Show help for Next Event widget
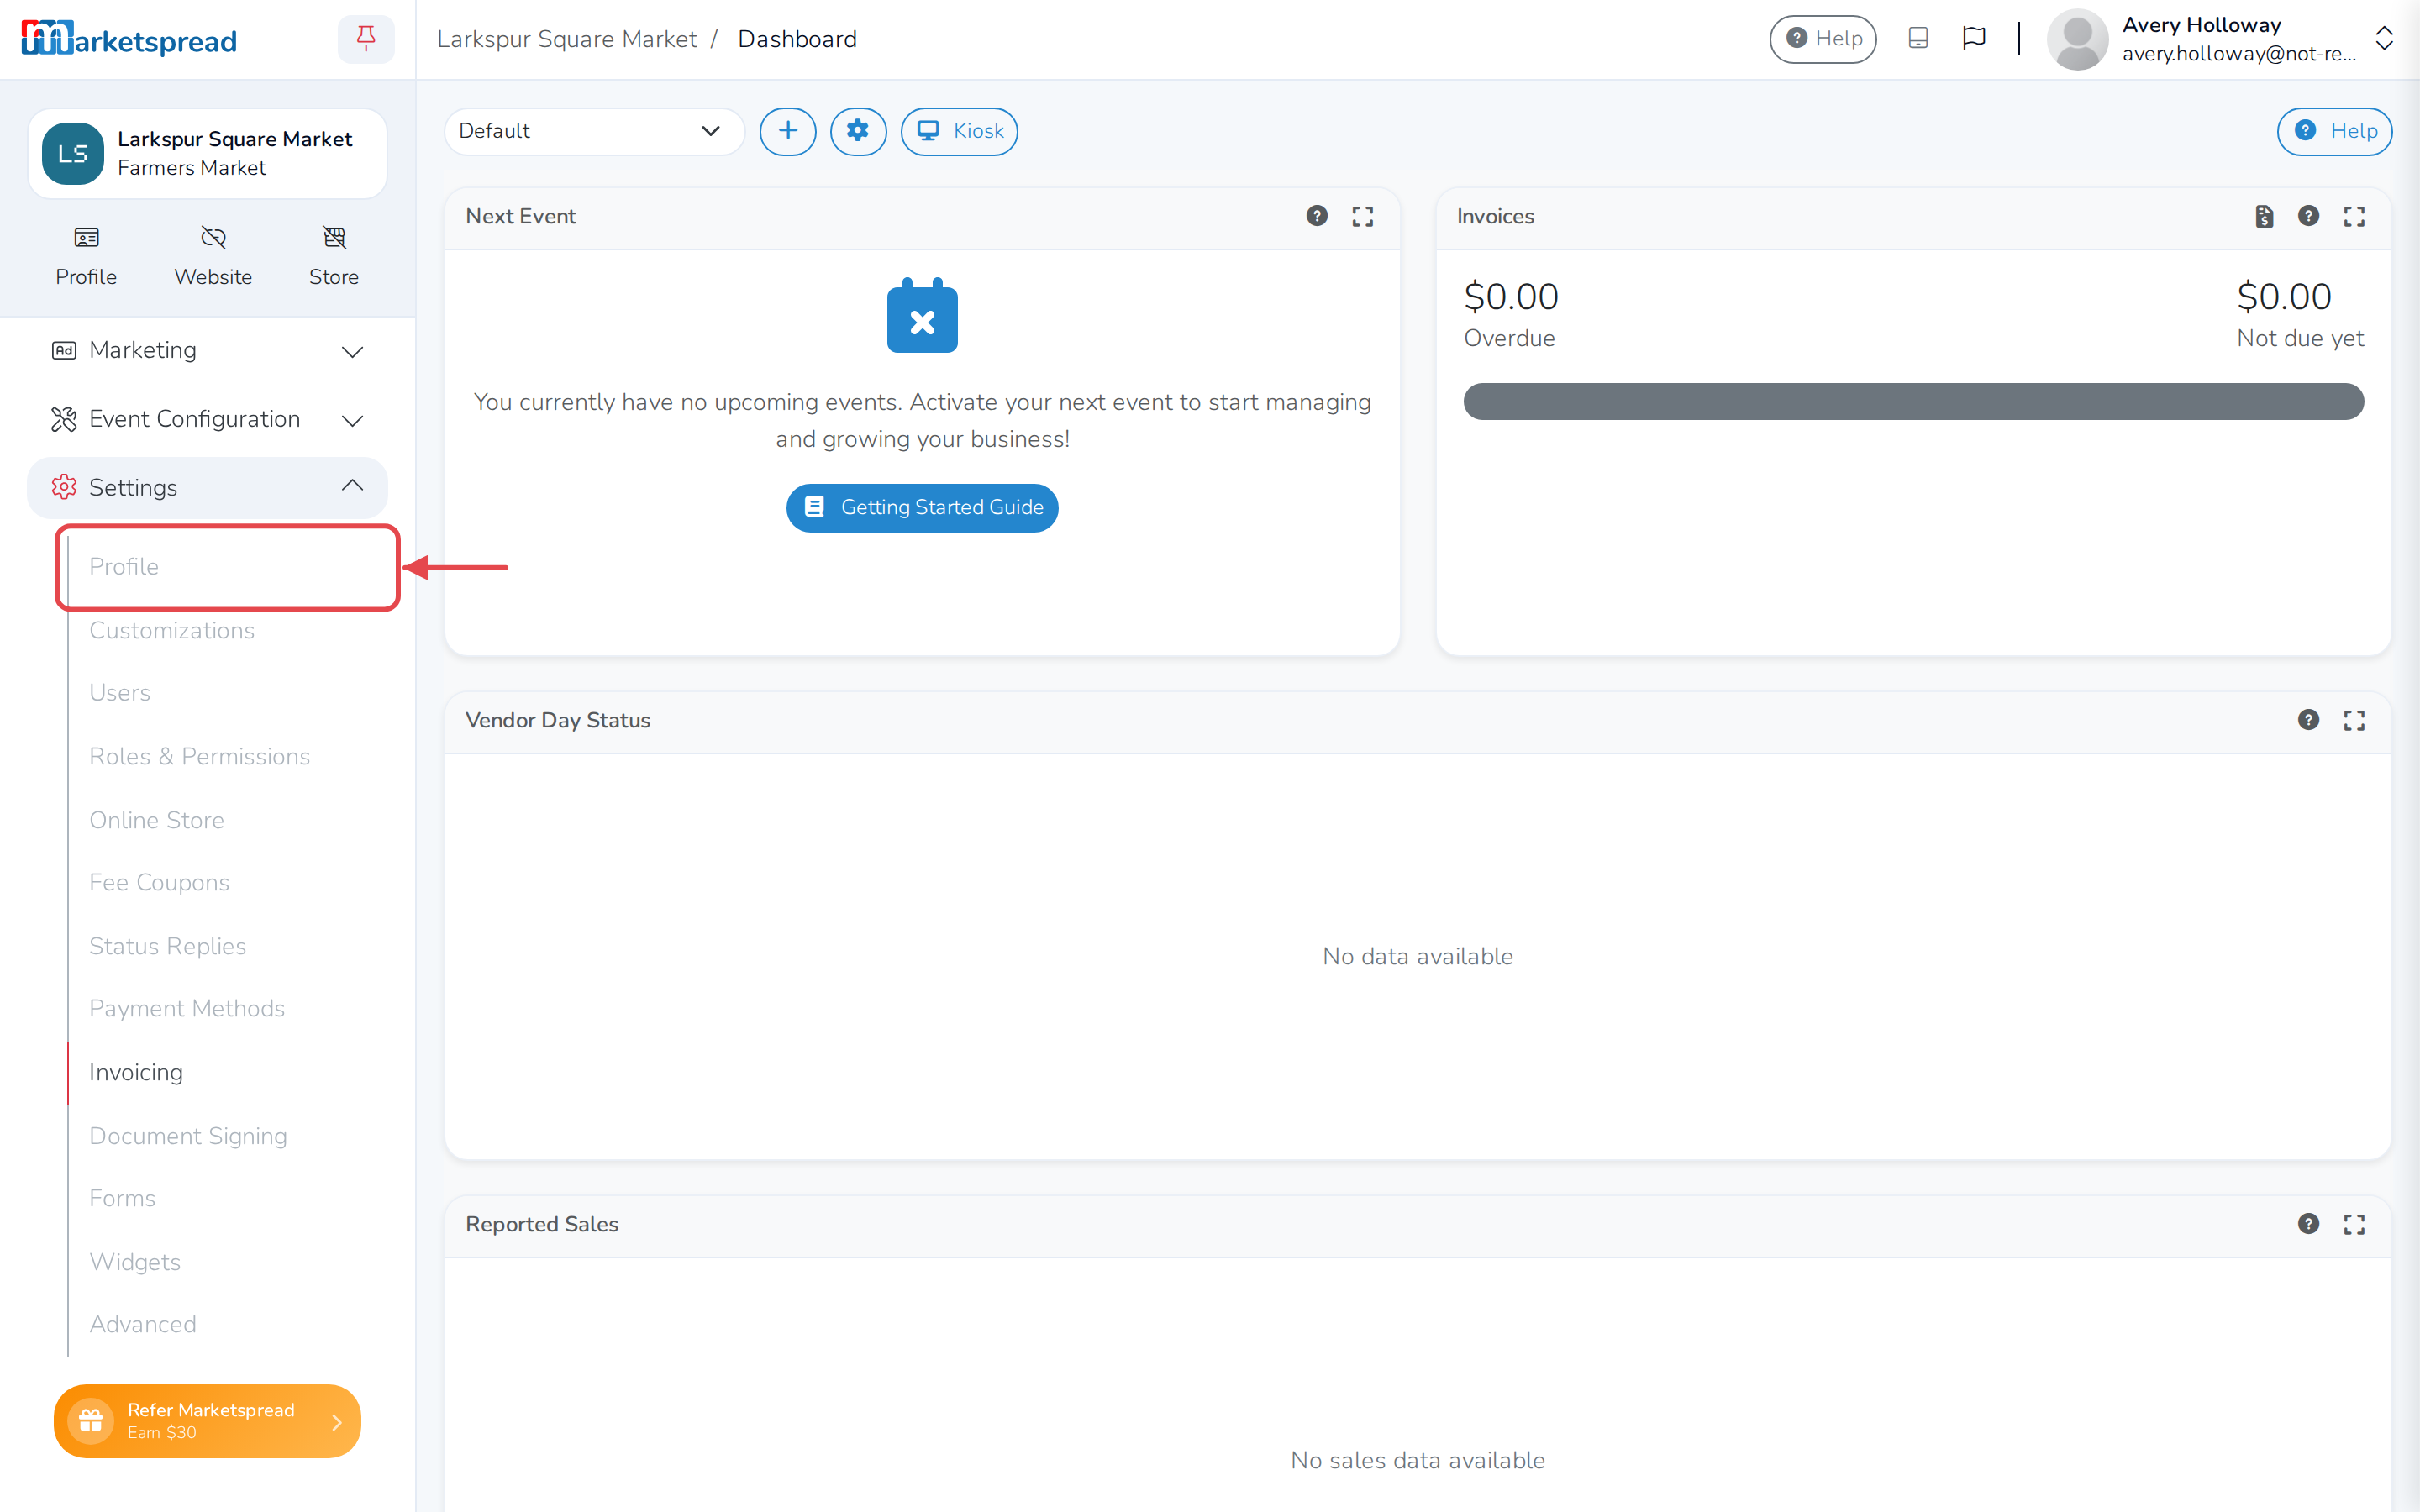The width and height of the screenshot is (2420, 1512). [1317, 216]
